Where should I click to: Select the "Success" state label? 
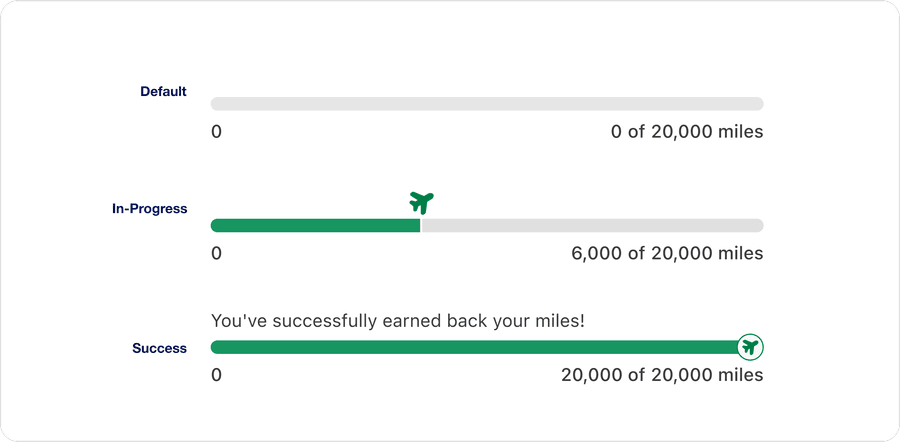(x=159, y=349)
